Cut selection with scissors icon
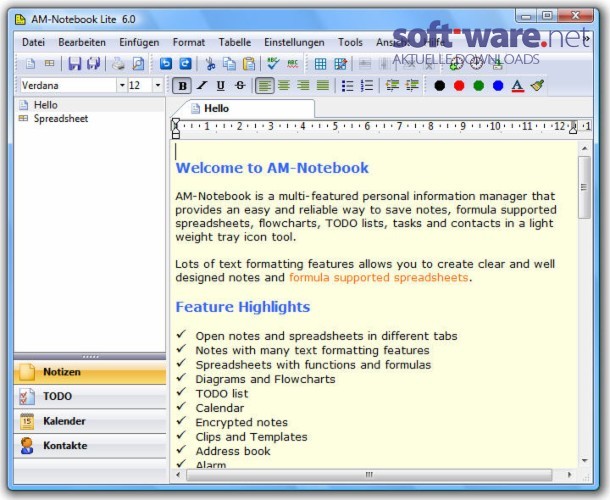 coord(210,64)
